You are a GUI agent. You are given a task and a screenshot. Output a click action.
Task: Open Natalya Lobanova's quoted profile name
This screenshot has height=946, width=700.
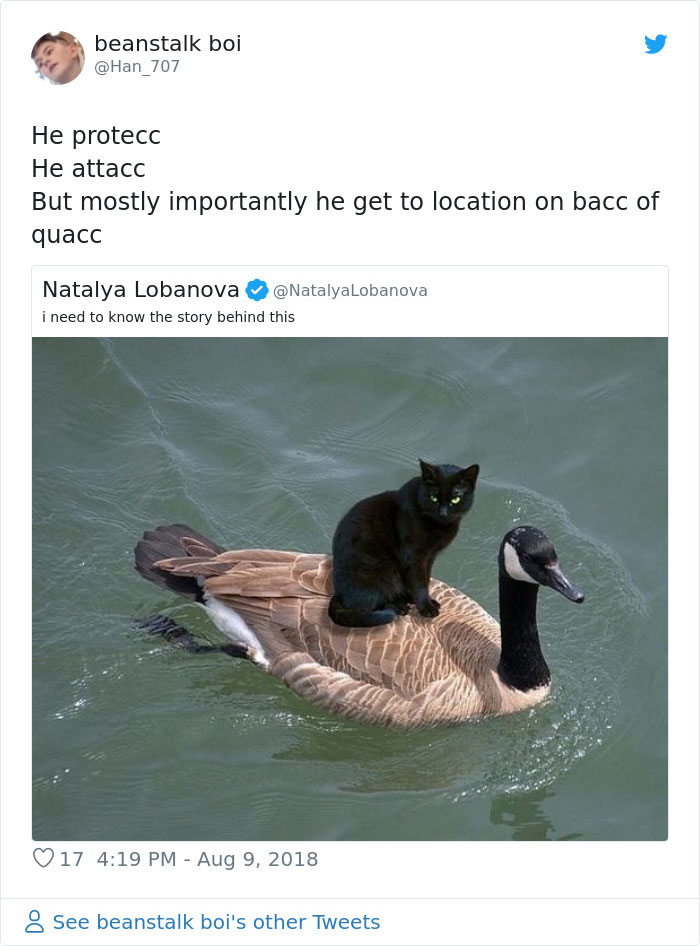click(x=141, y=290)
